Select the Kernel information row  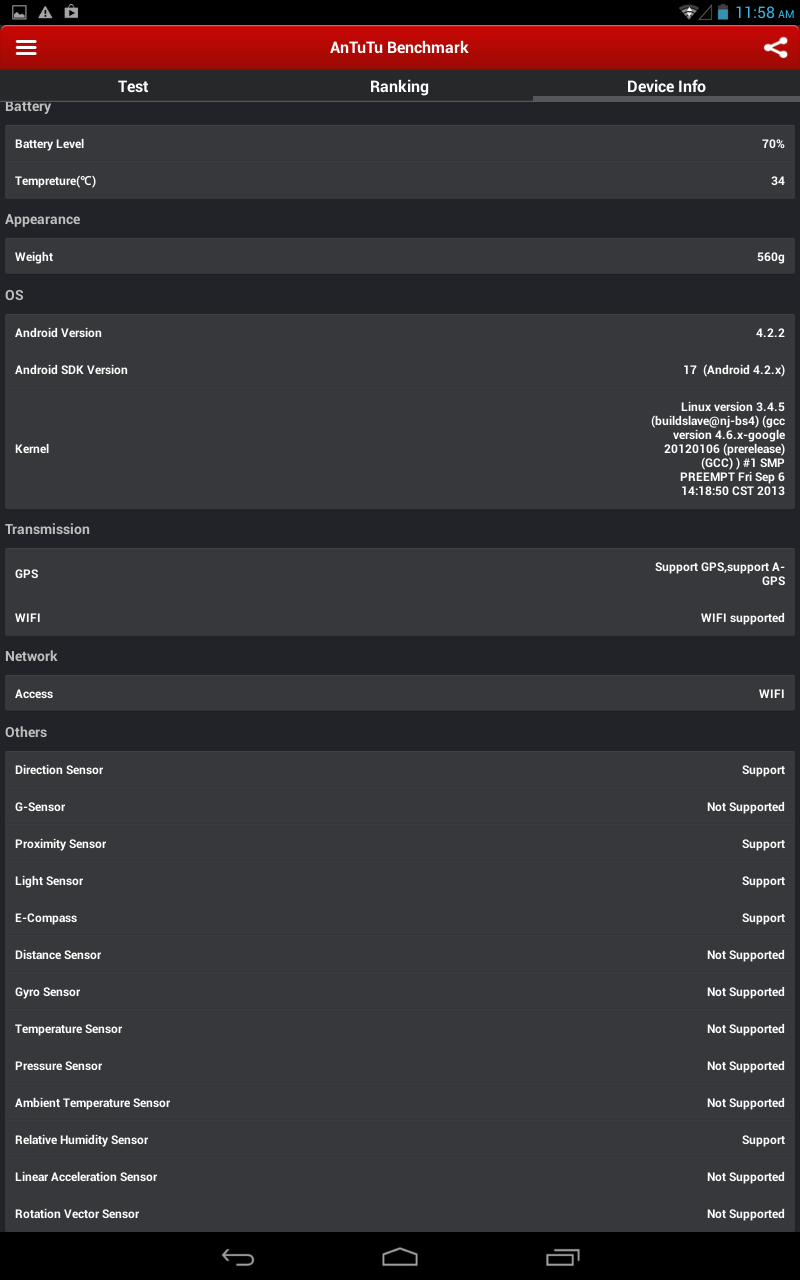coord(400,449)
